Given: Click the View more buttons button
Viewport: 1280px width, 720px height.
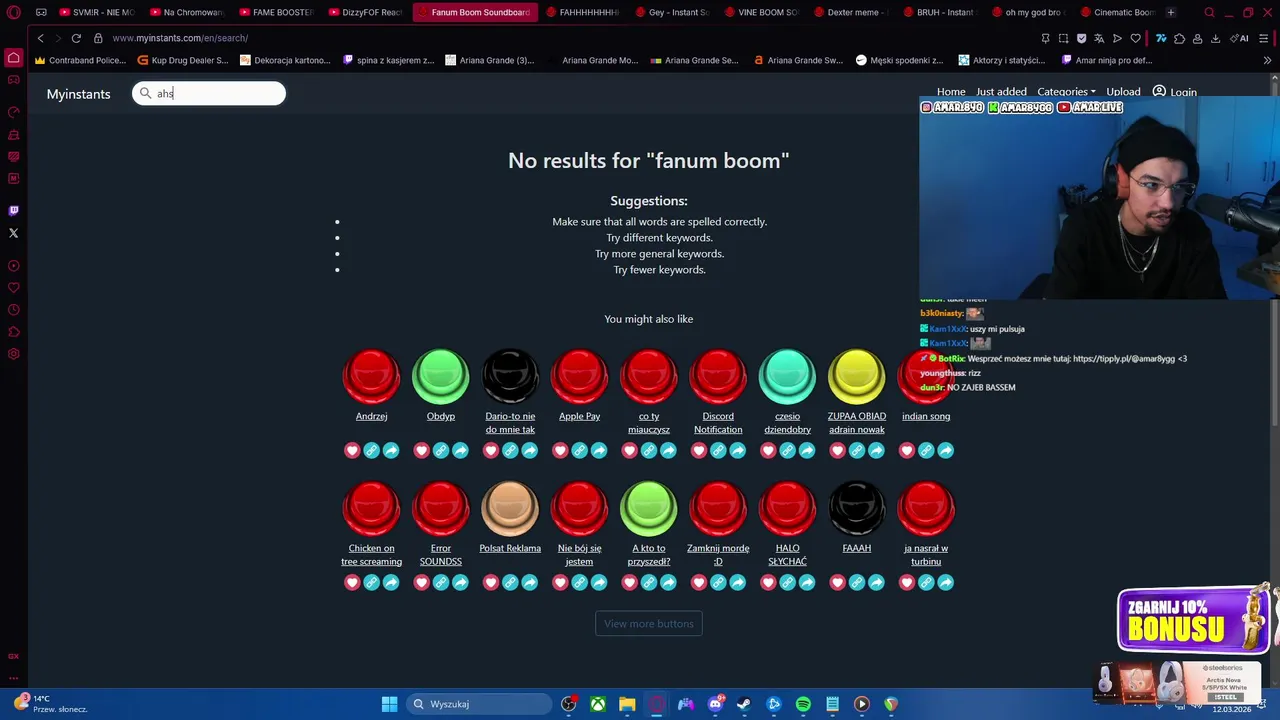Looking at the screenshot, I should (x=649, y=624).
